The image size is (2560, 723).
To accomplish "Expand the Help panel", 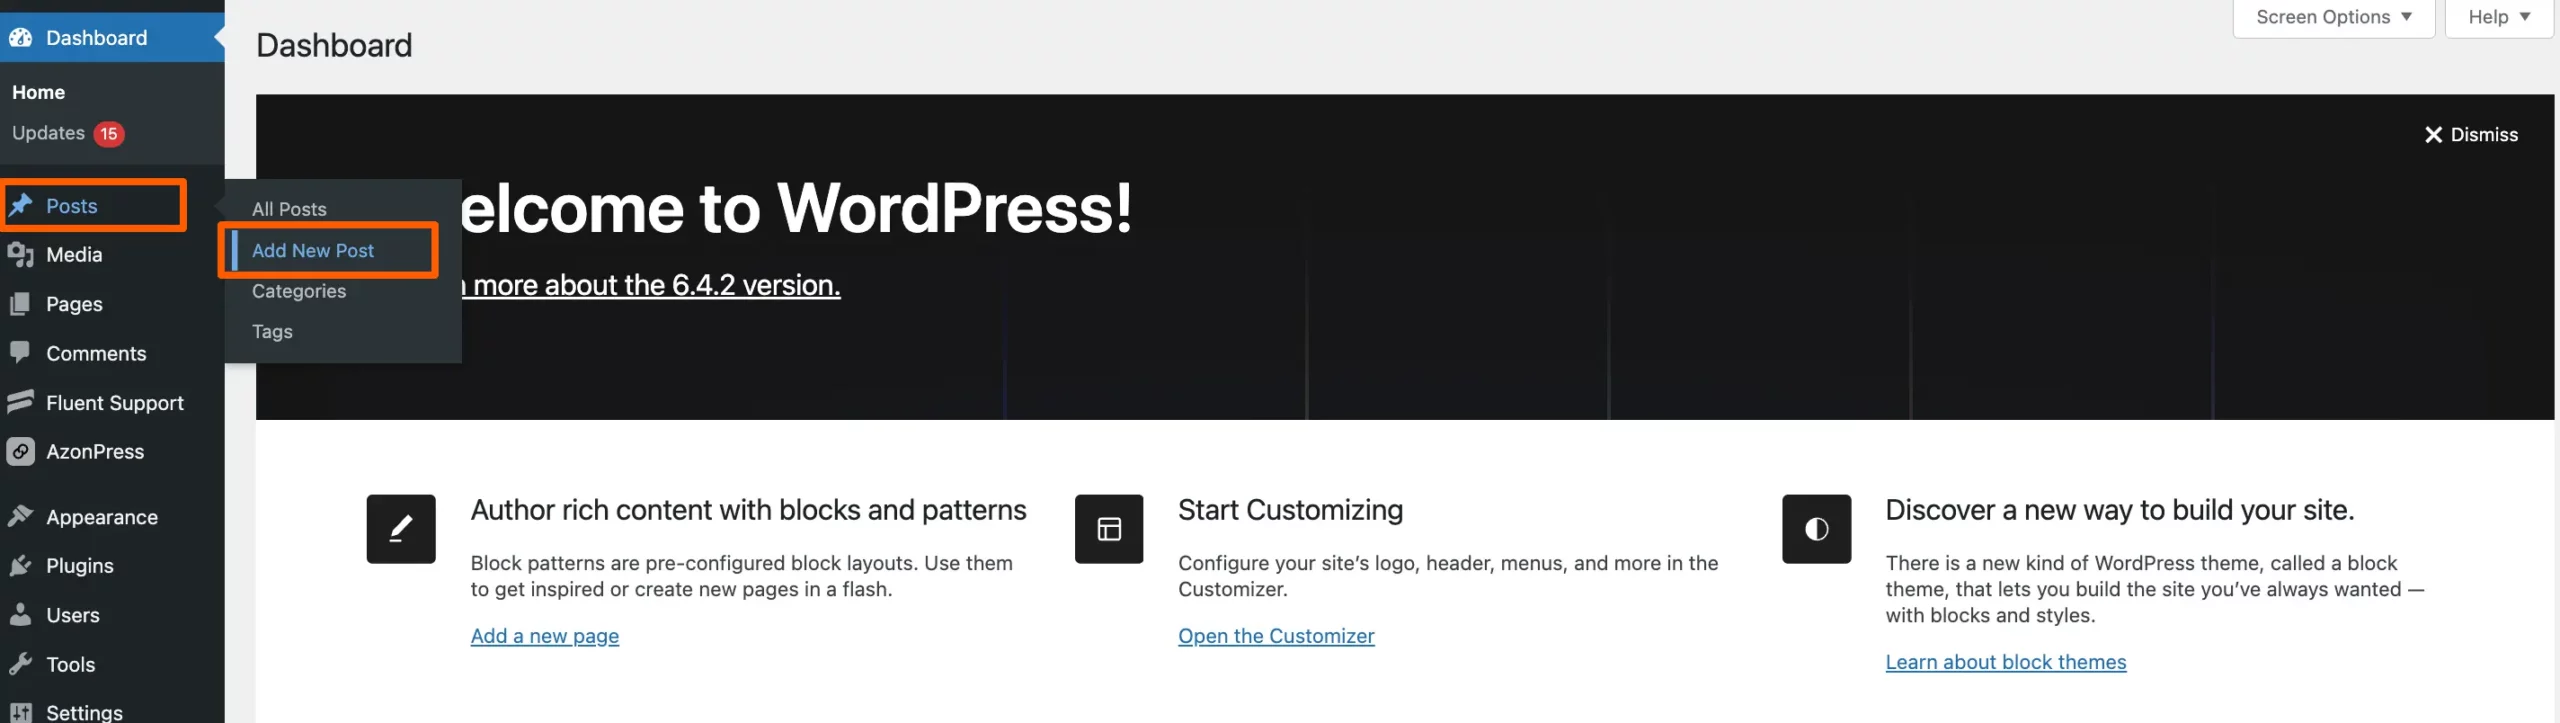I will coord(2497,16).
